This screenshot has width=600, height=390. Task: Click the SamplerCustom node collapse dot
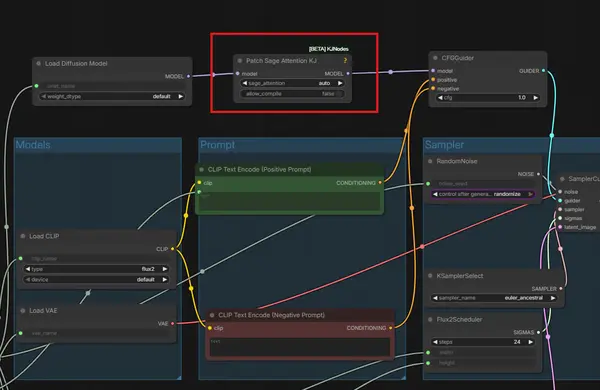[562, 179]
